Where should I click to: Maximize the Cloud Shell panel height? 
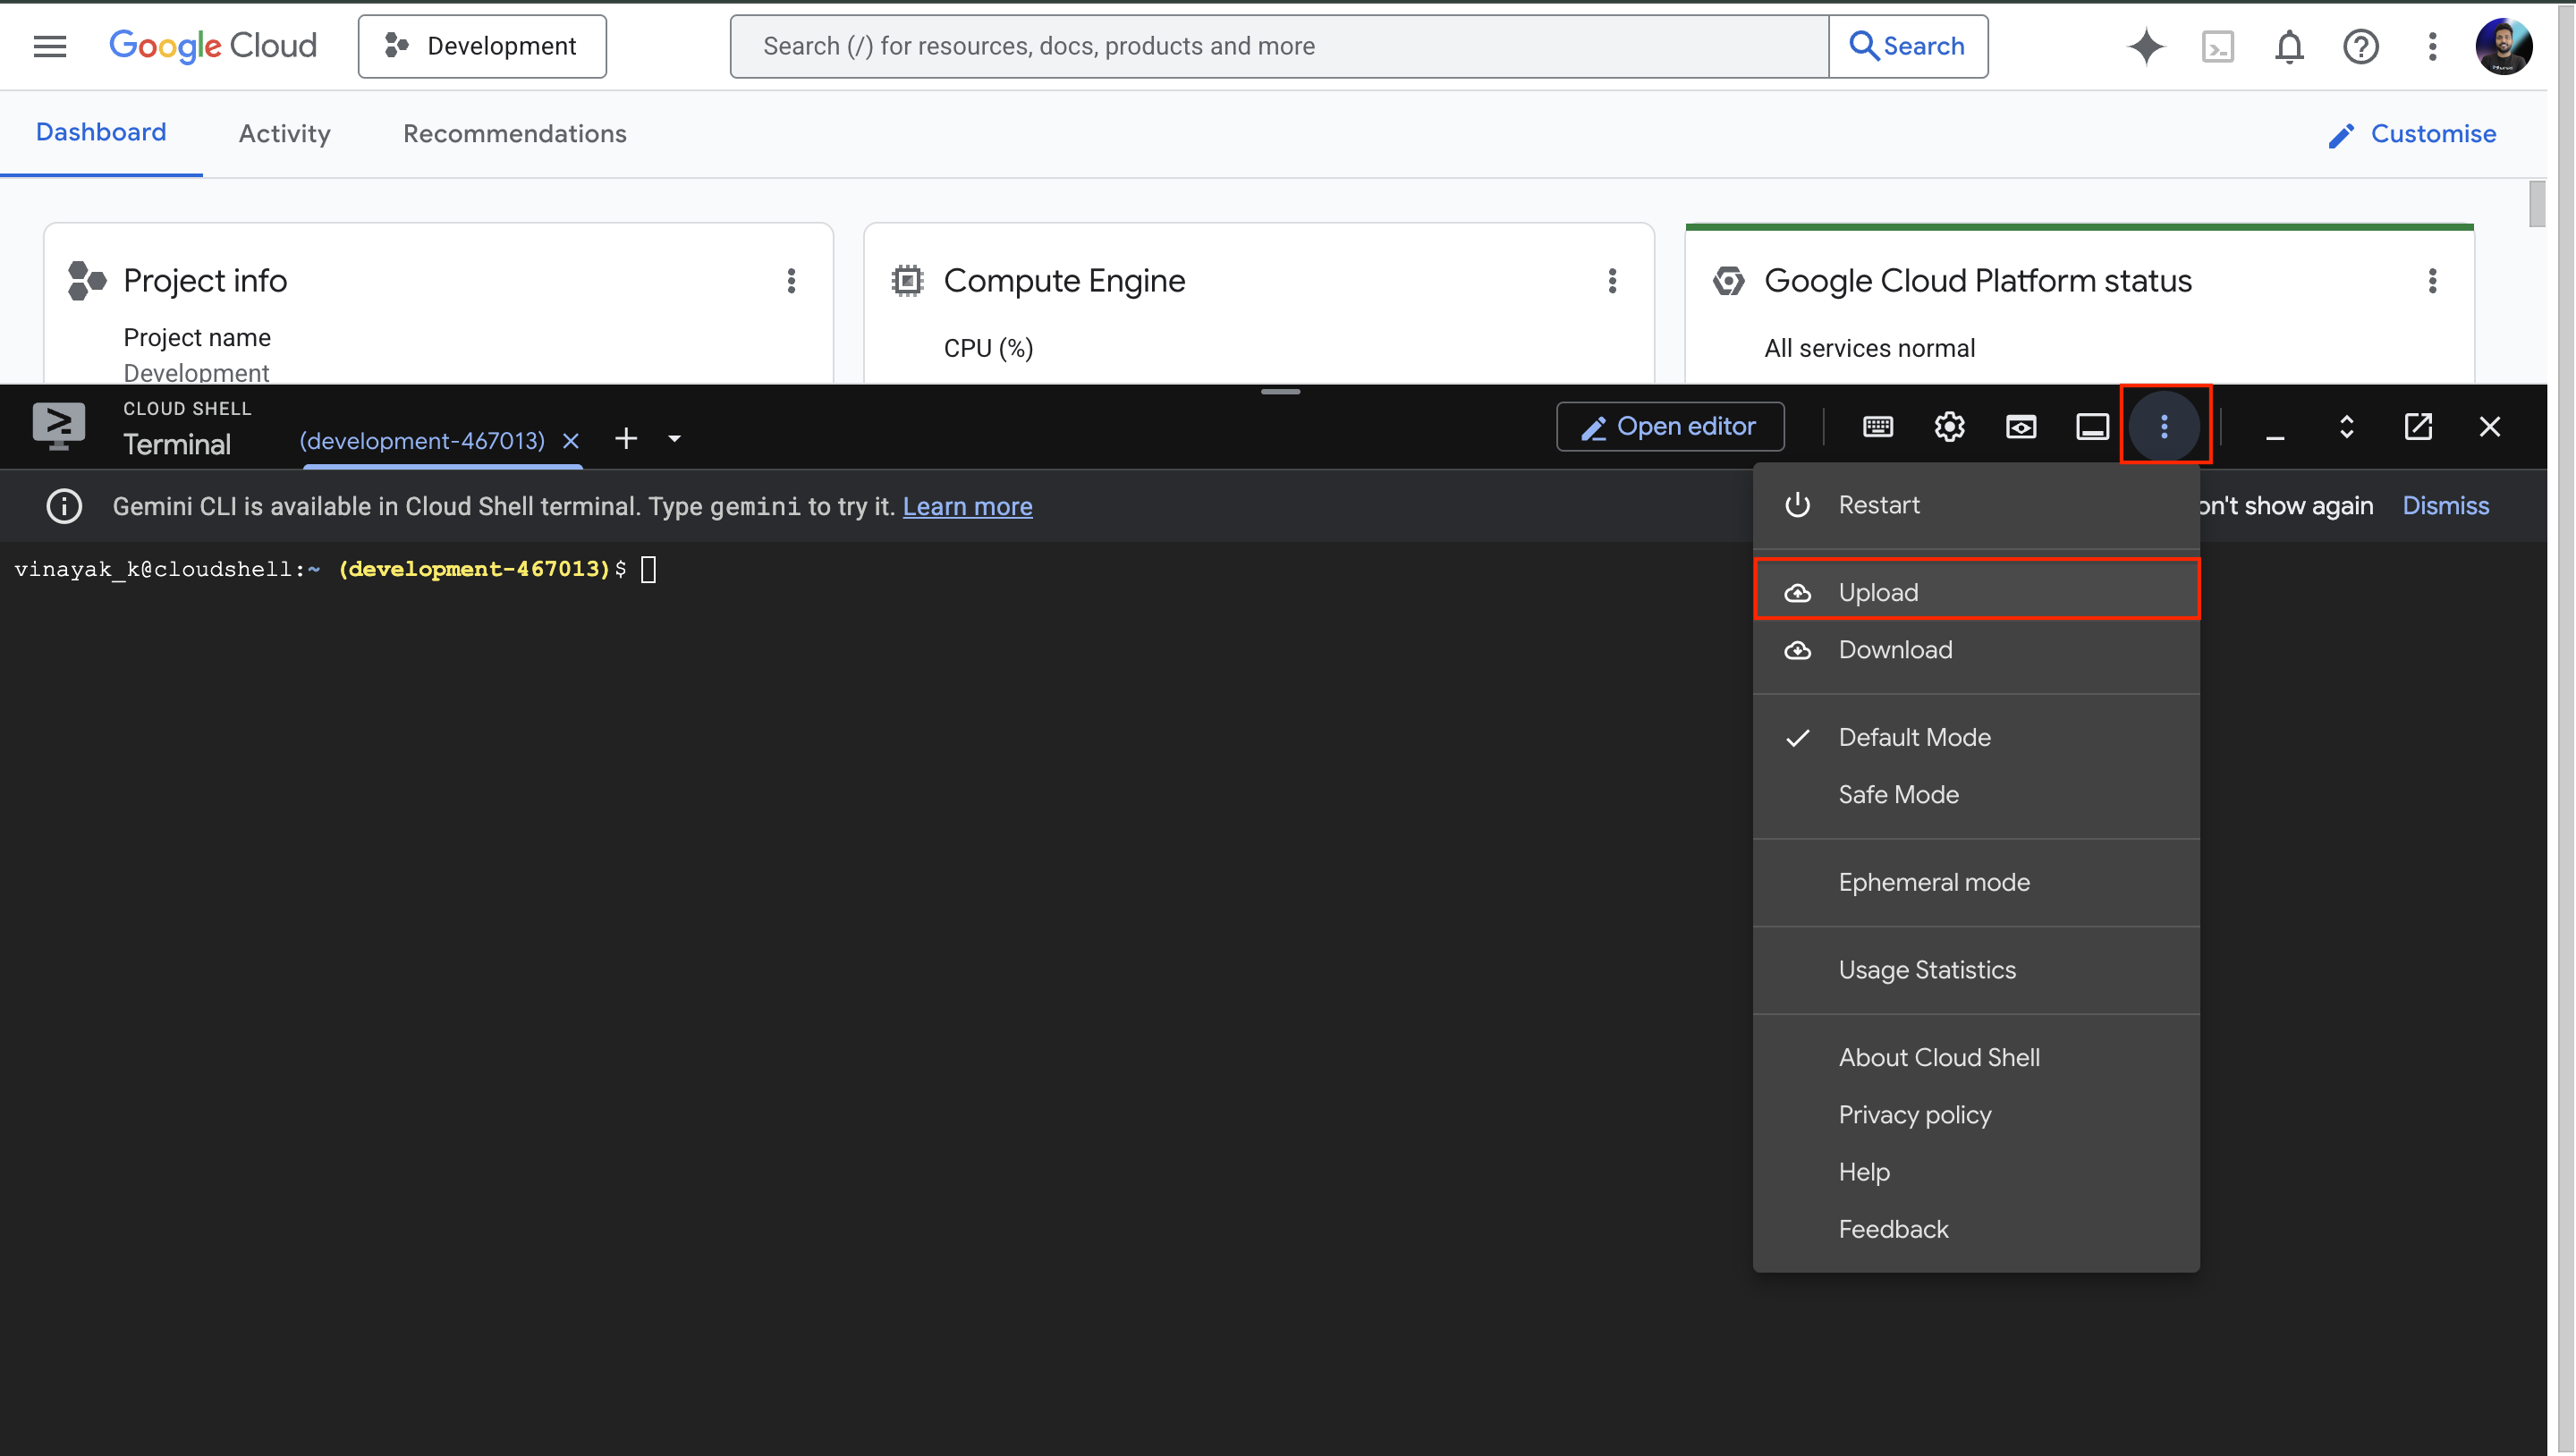[2347, 427]
